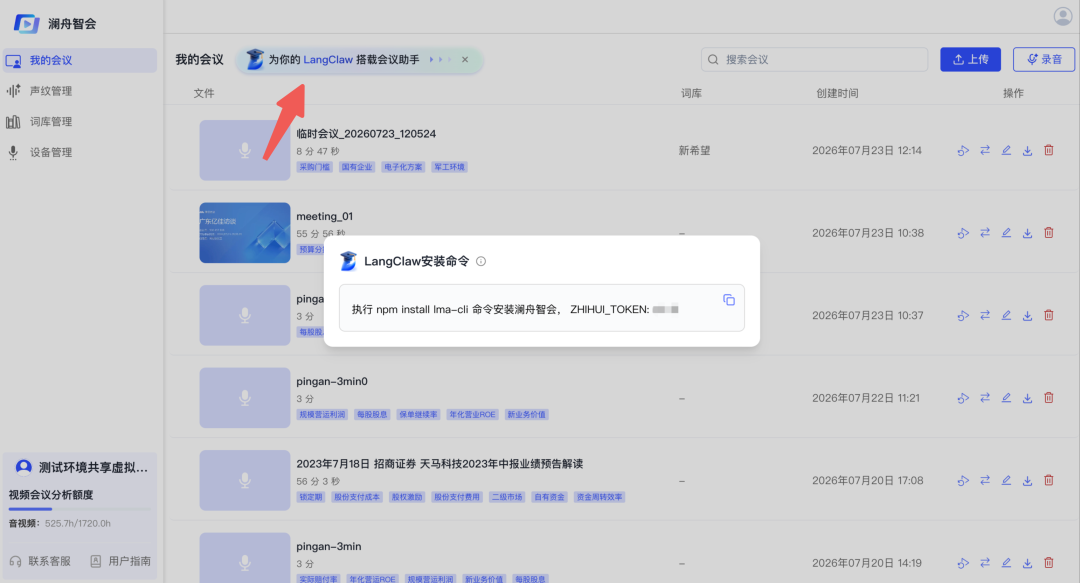Click the 测试环境共享虚拟... account name
The width and height of the screenshot is (1080, 583).
coord(93,467)
